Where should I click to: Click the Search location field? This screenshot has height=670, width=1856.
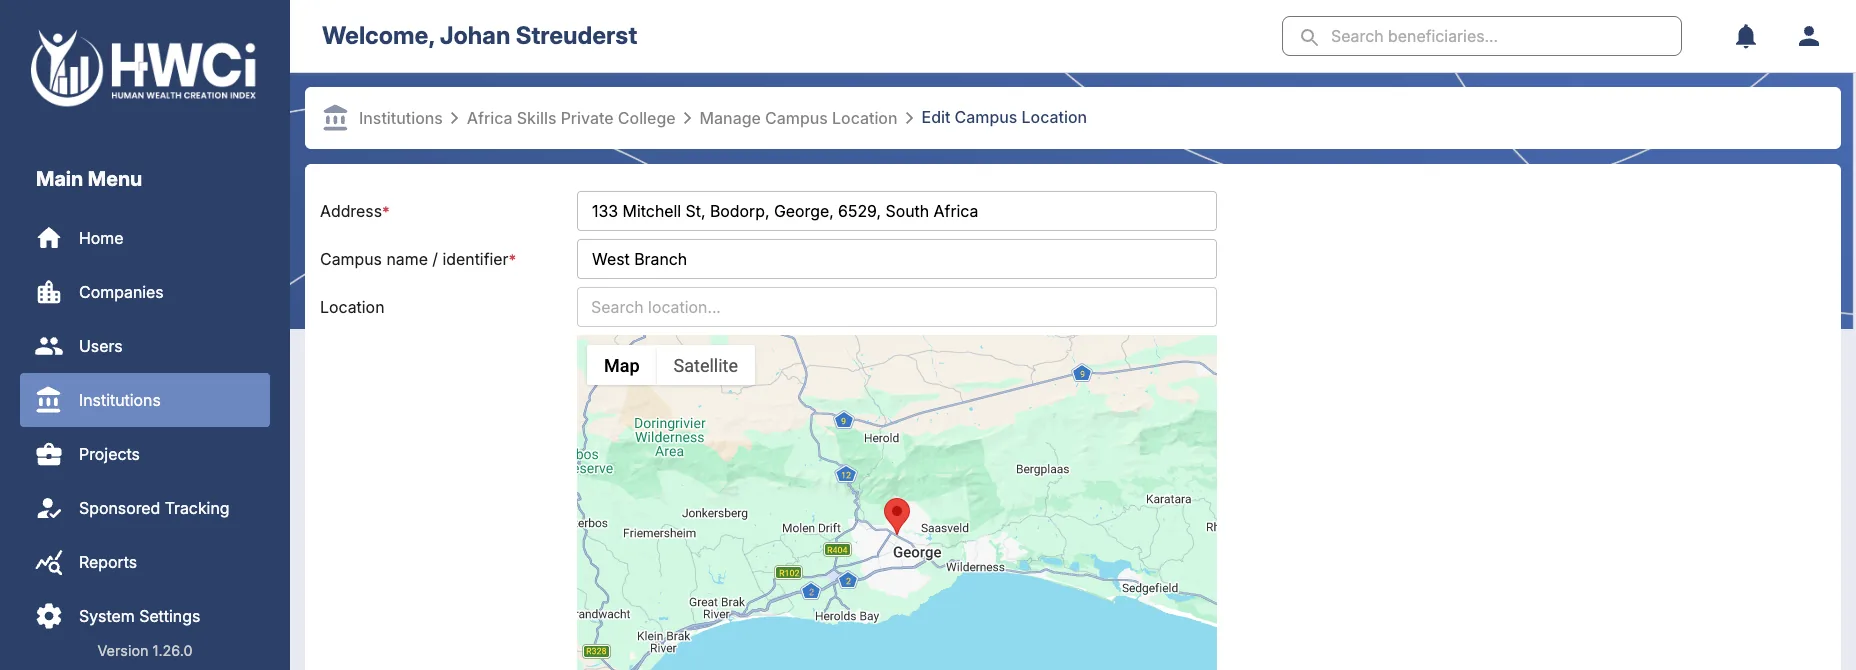tap(897, 307)
